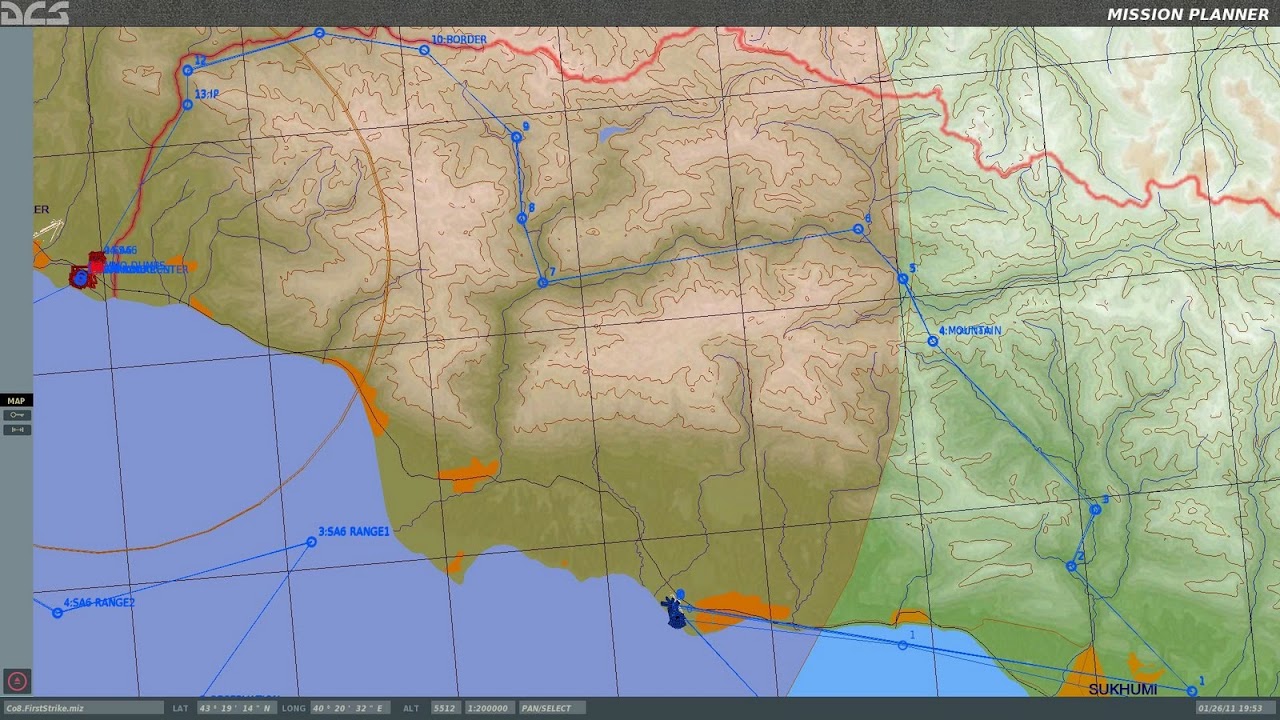This screenshot has width=1280, height=720.
Task: Select waypoint 2 marker
Action: (x=1071, y=566)
